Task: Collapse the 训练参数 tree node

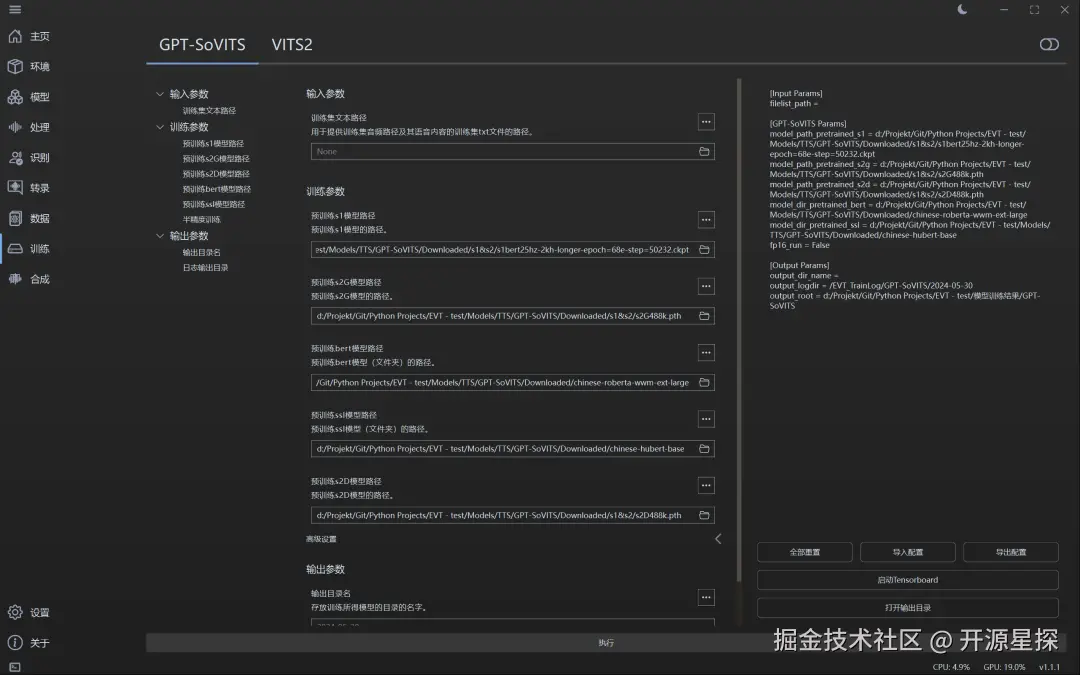Action: pos(160,127)
